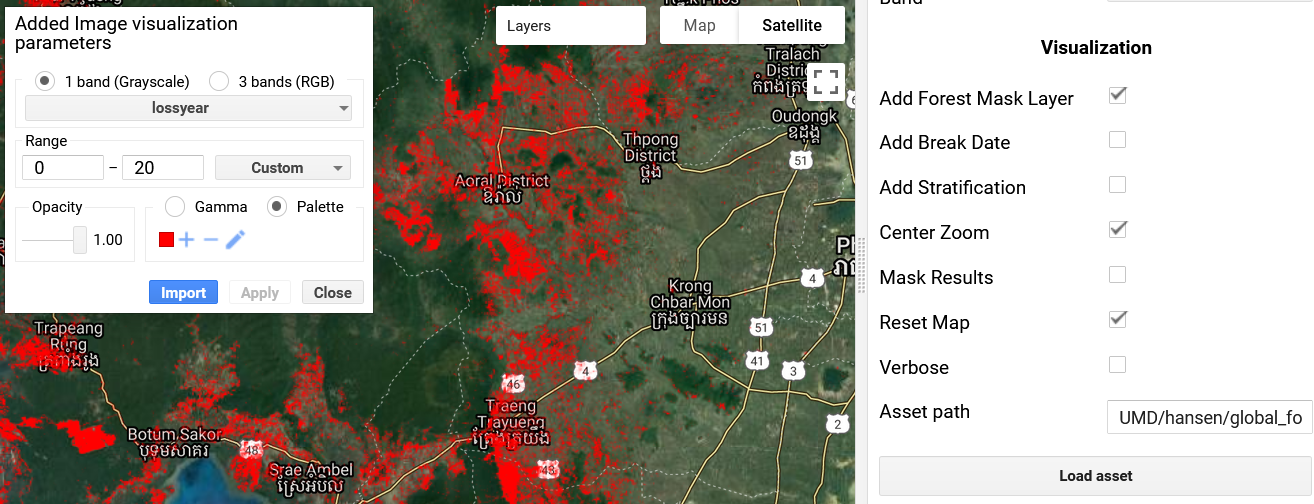1314x504 pixels.
Task: Click the Asset path input field
Action: click(x=1209, y=417)
